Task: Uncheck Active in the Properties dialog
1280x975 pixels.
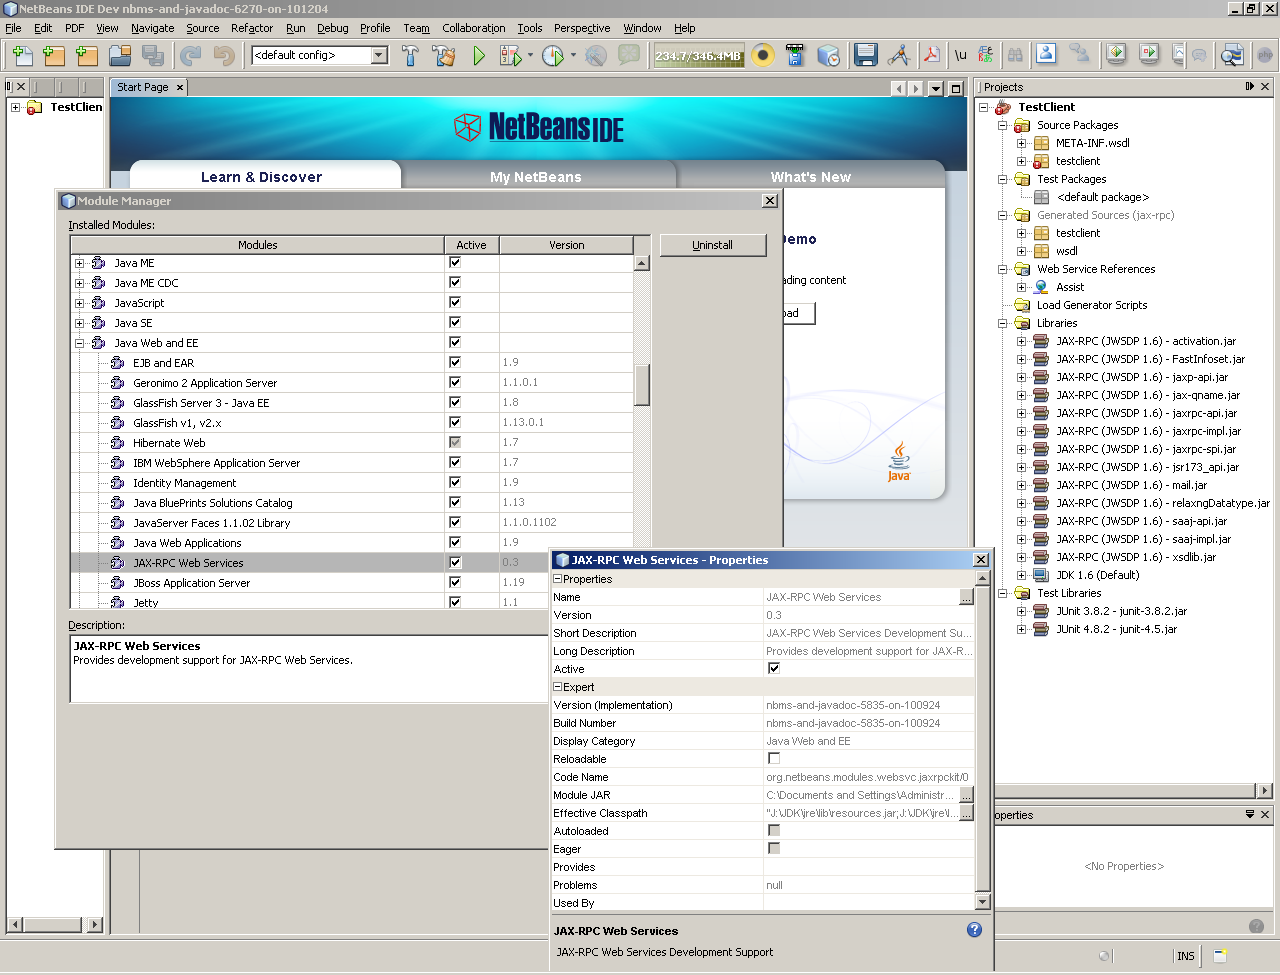Action: pos(774,669)
